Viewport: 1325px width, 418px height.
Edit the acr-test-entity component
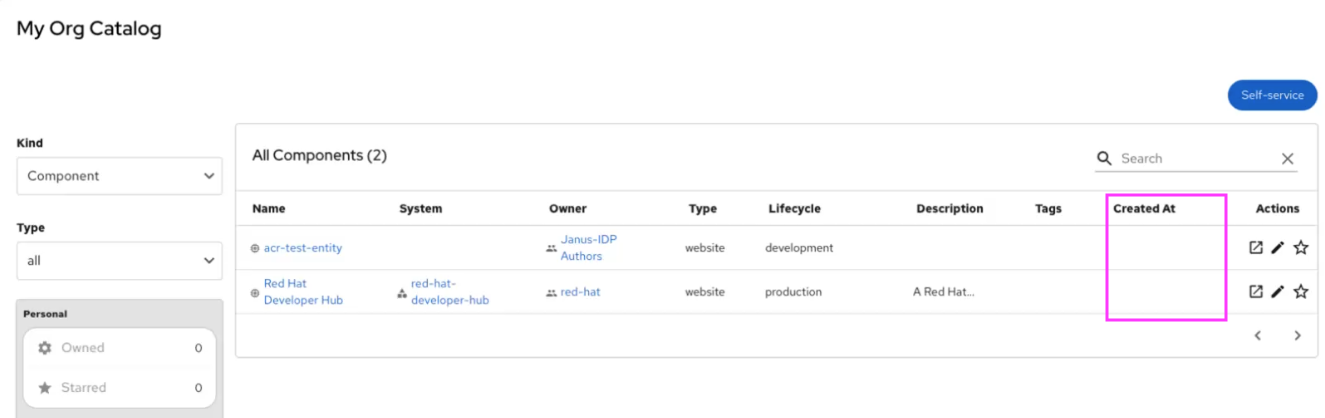[x=1277, y=248]
